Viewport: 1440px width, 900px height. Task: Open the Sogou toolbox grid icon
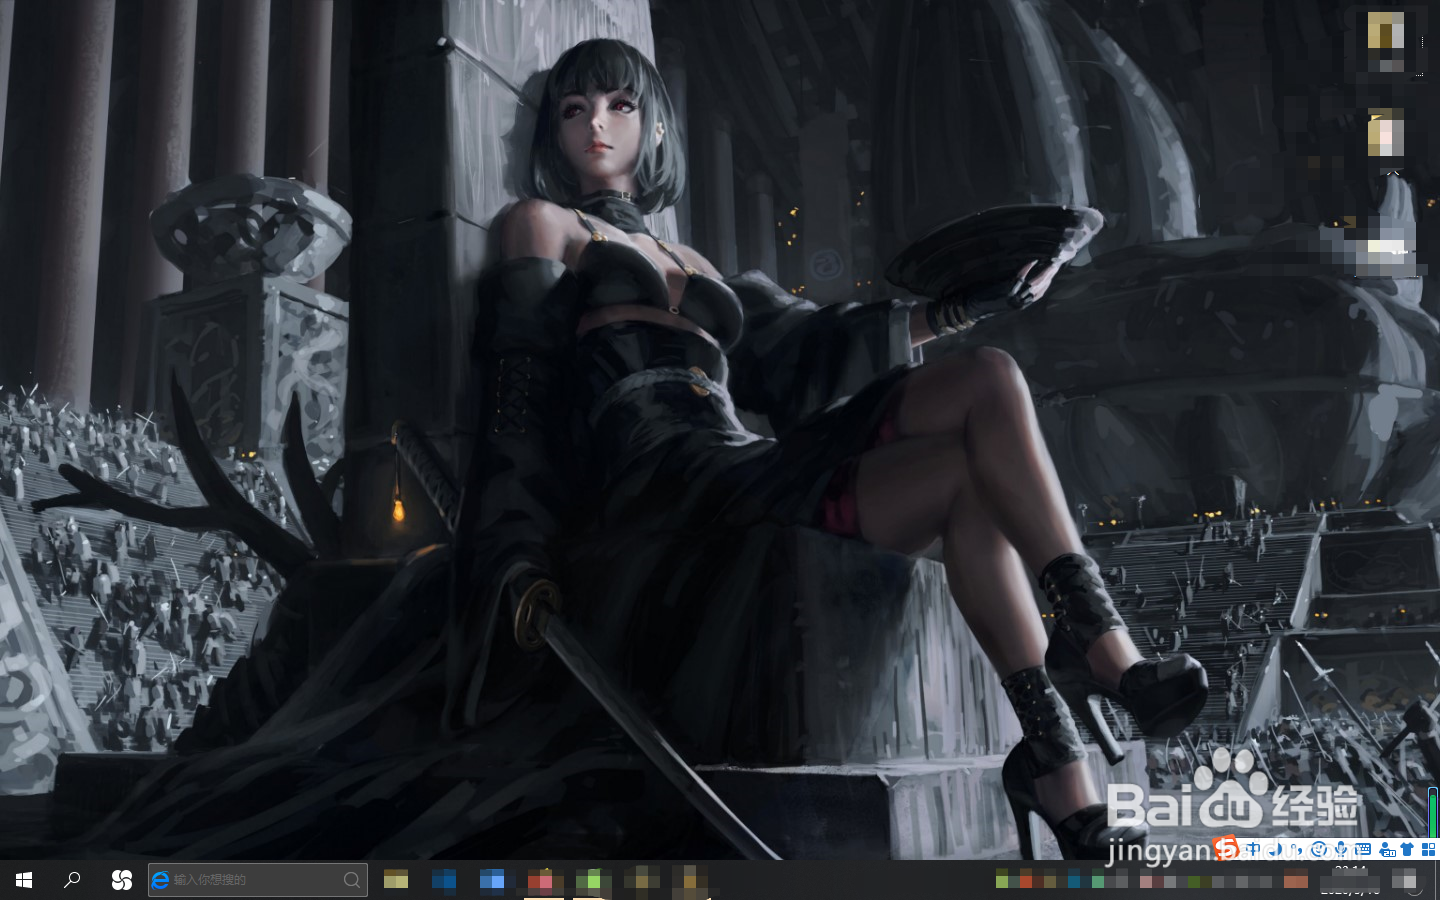click(1428, 849)
